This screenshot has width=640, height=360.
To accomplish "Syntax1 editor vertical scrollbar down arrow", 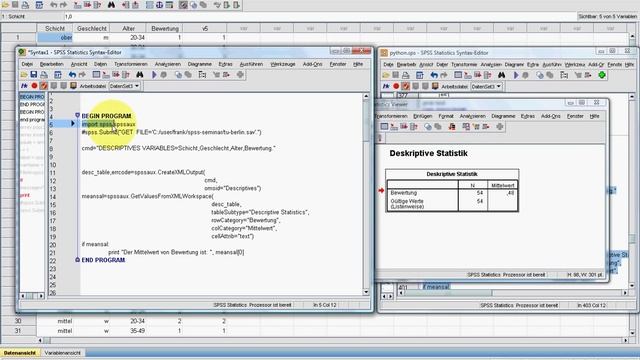I will pyautogui.click(x=366, y=292).
